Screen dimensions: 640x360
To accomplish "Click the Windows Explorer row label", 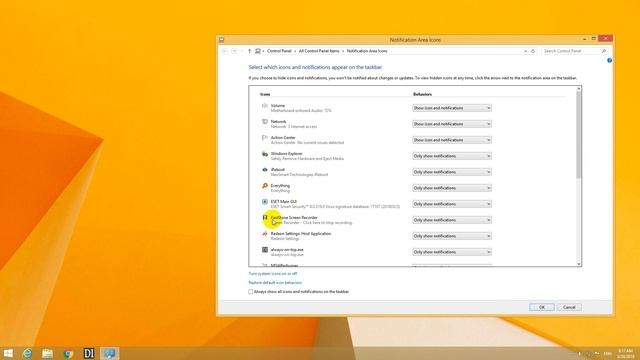I will point(287,153).
